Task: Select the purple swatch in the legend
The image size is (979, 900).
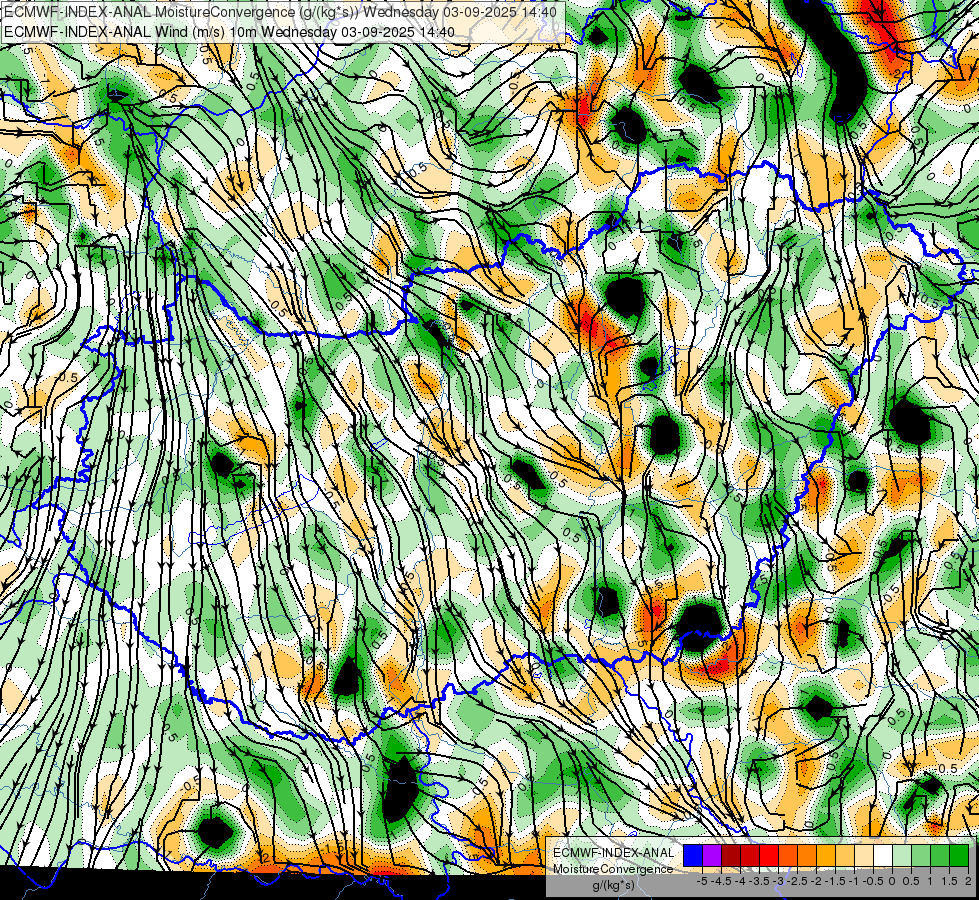Action: 712,856
